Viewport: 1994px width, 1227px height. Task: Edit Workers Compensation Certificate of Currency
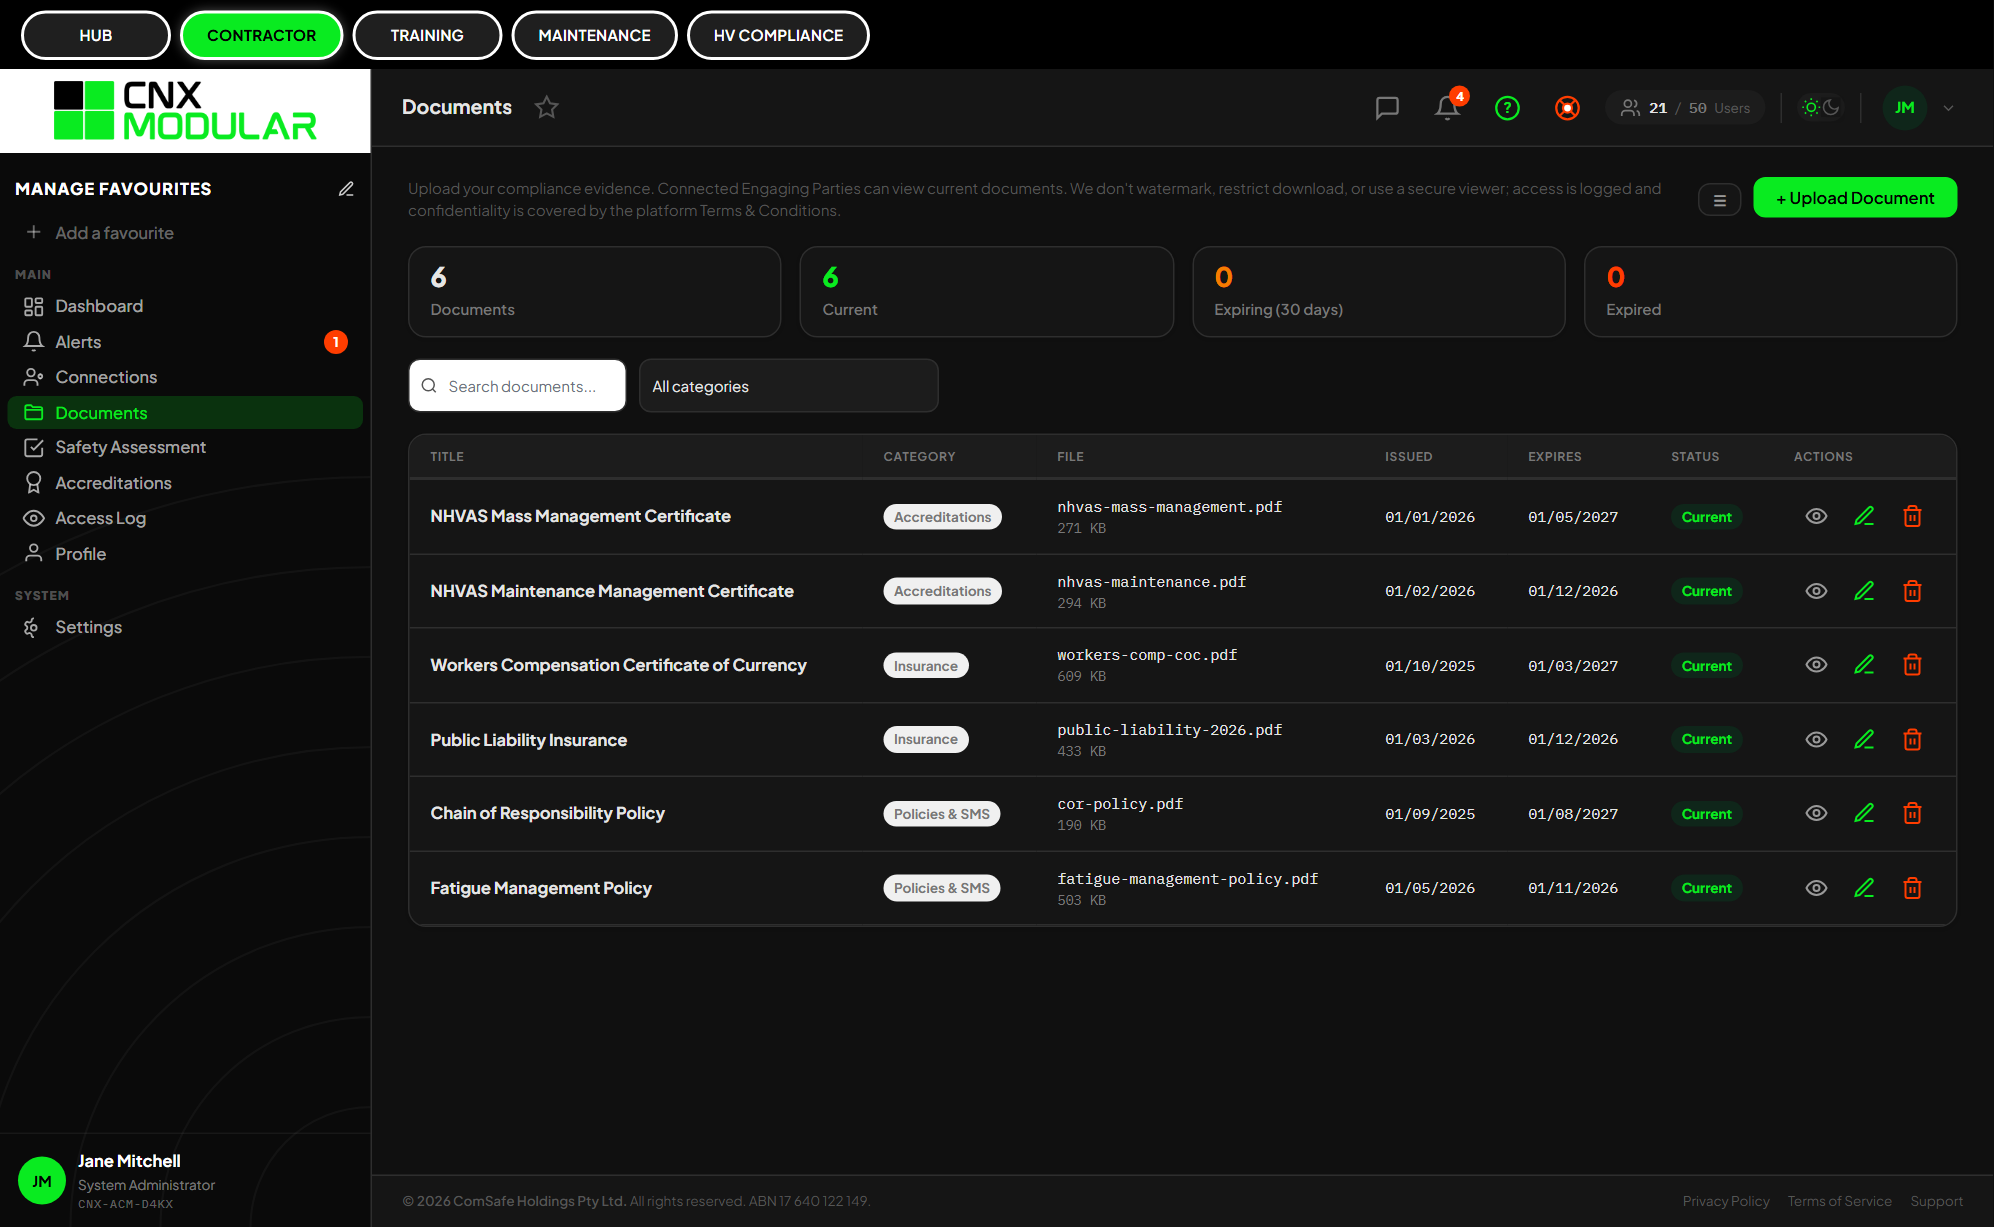pyautogui.click(x=1864, y=665)
